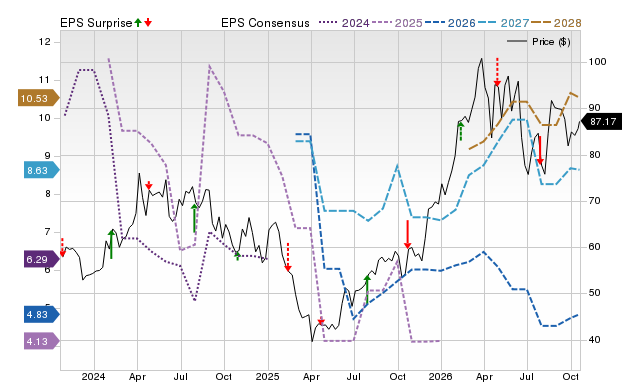
Task: Click the Jul label between 2024 and 2025
Action: (x=180, y=376)
